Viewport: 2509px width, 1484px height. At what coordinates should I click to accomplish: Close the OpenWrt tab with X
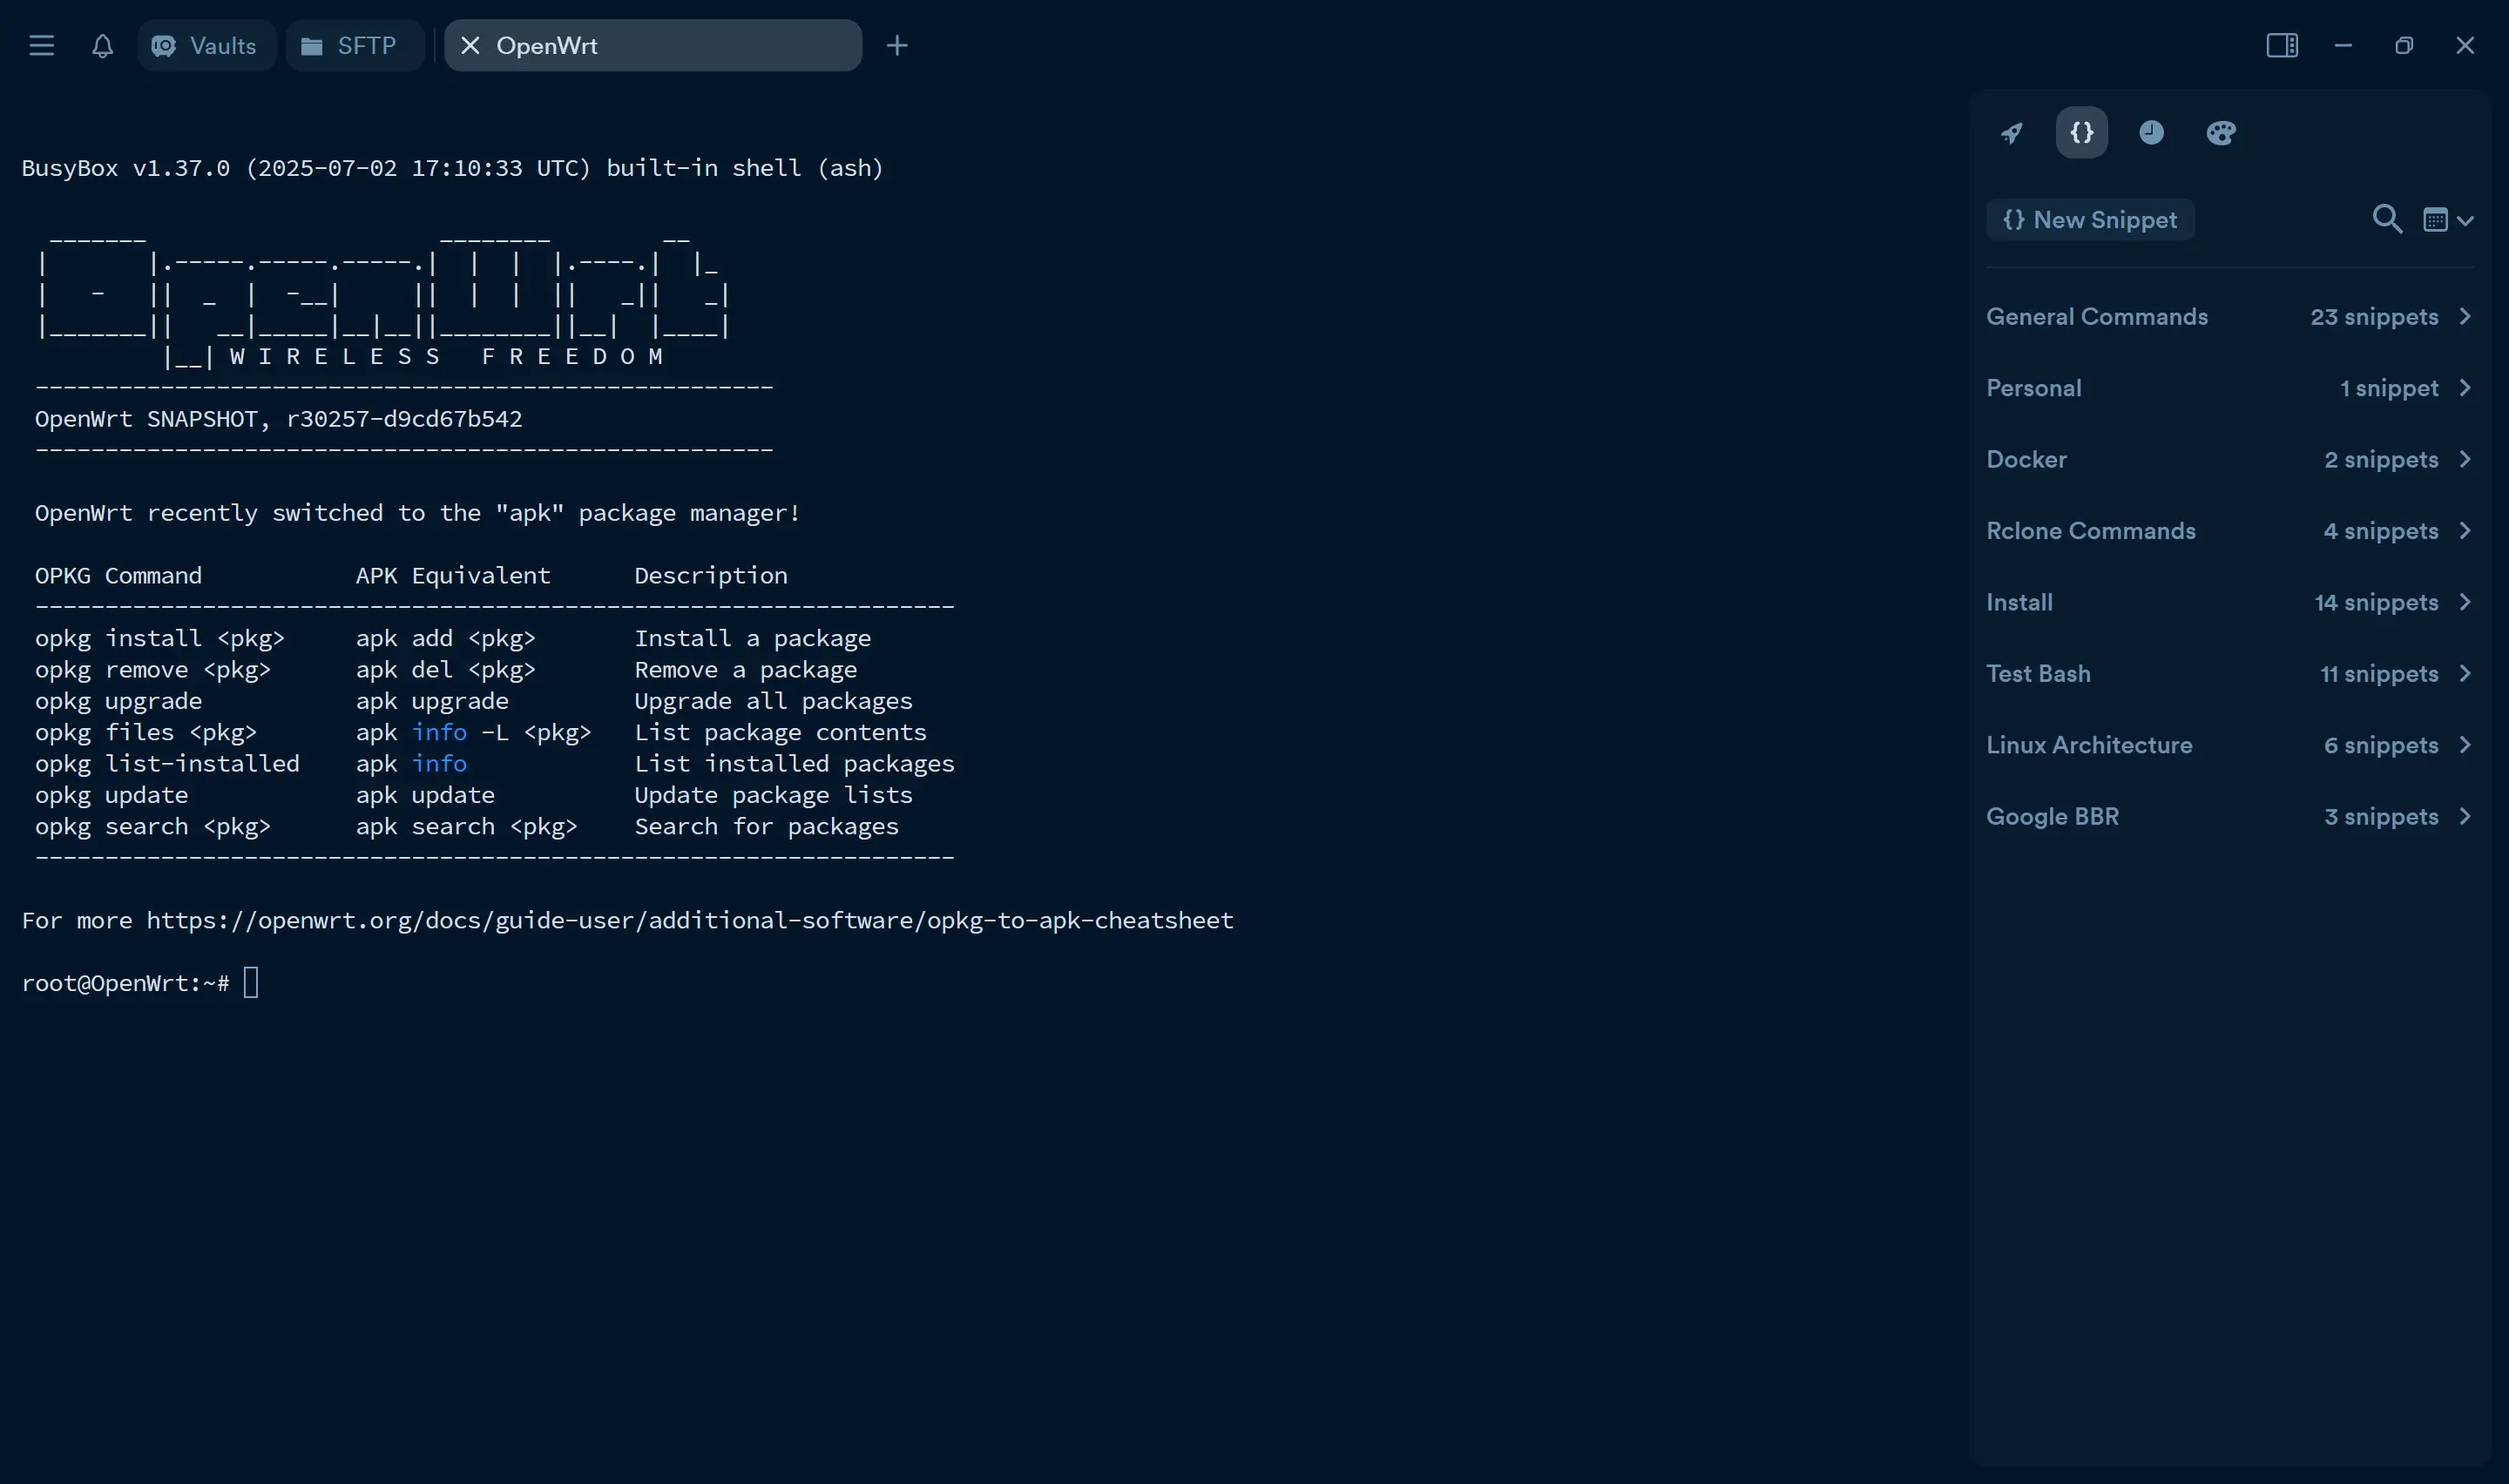pos(470,45)
